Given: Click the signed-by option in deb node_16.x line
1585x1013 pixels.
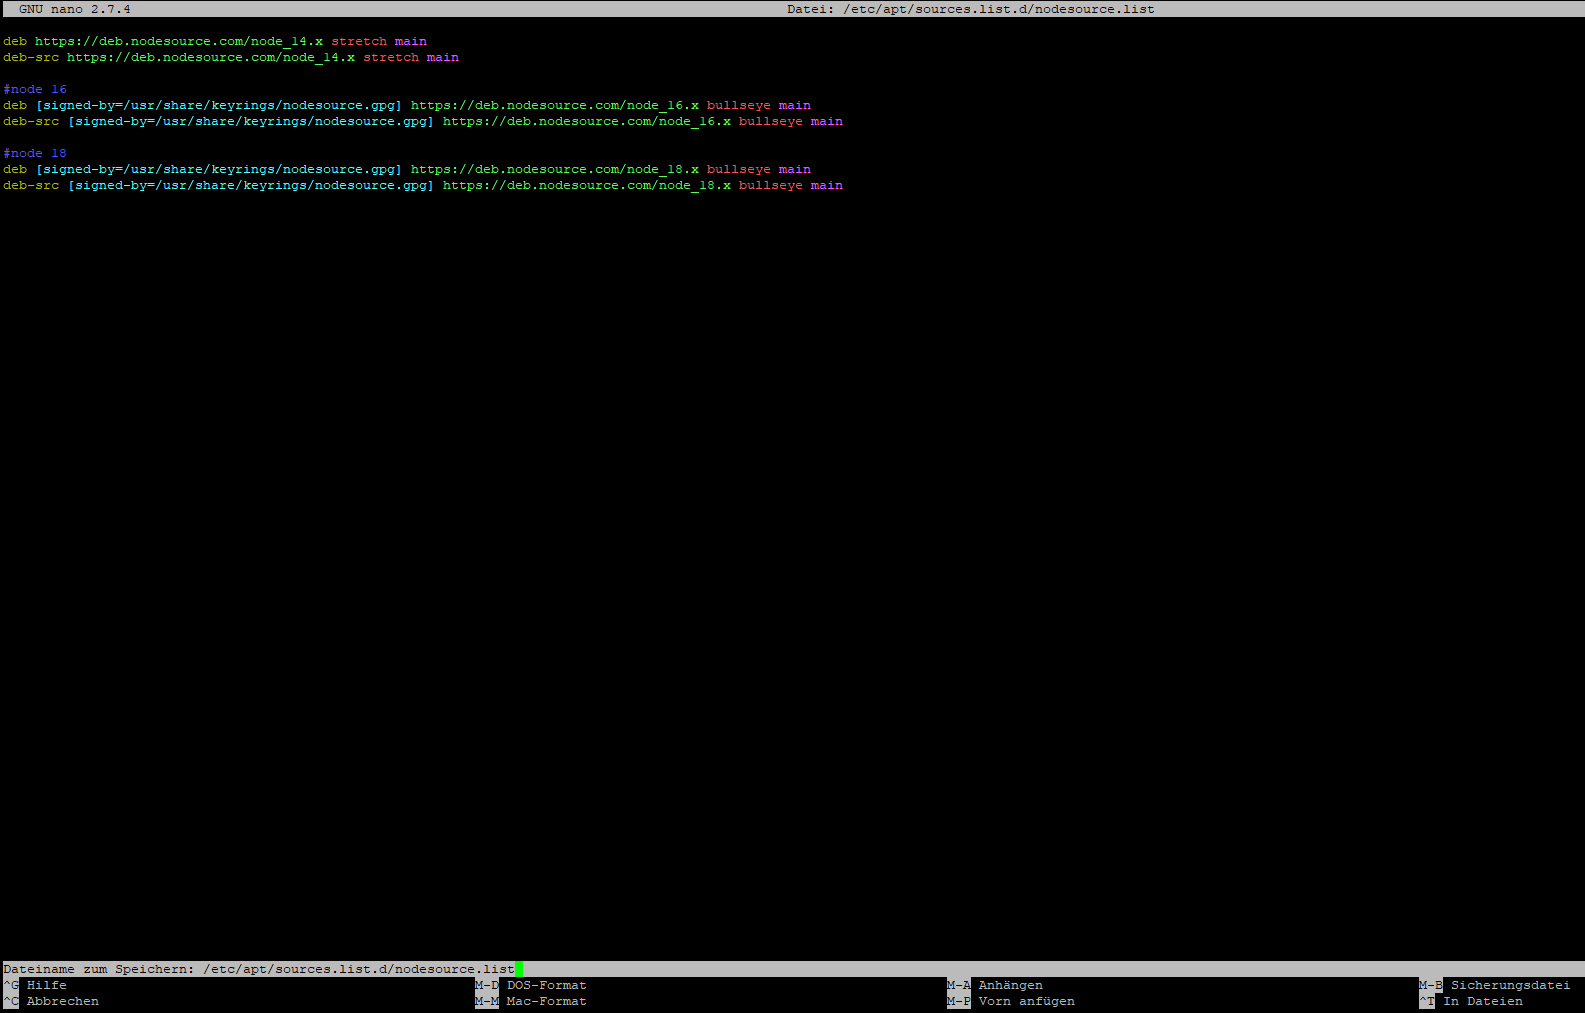Looking at the screenshot, I should point(219,105).
